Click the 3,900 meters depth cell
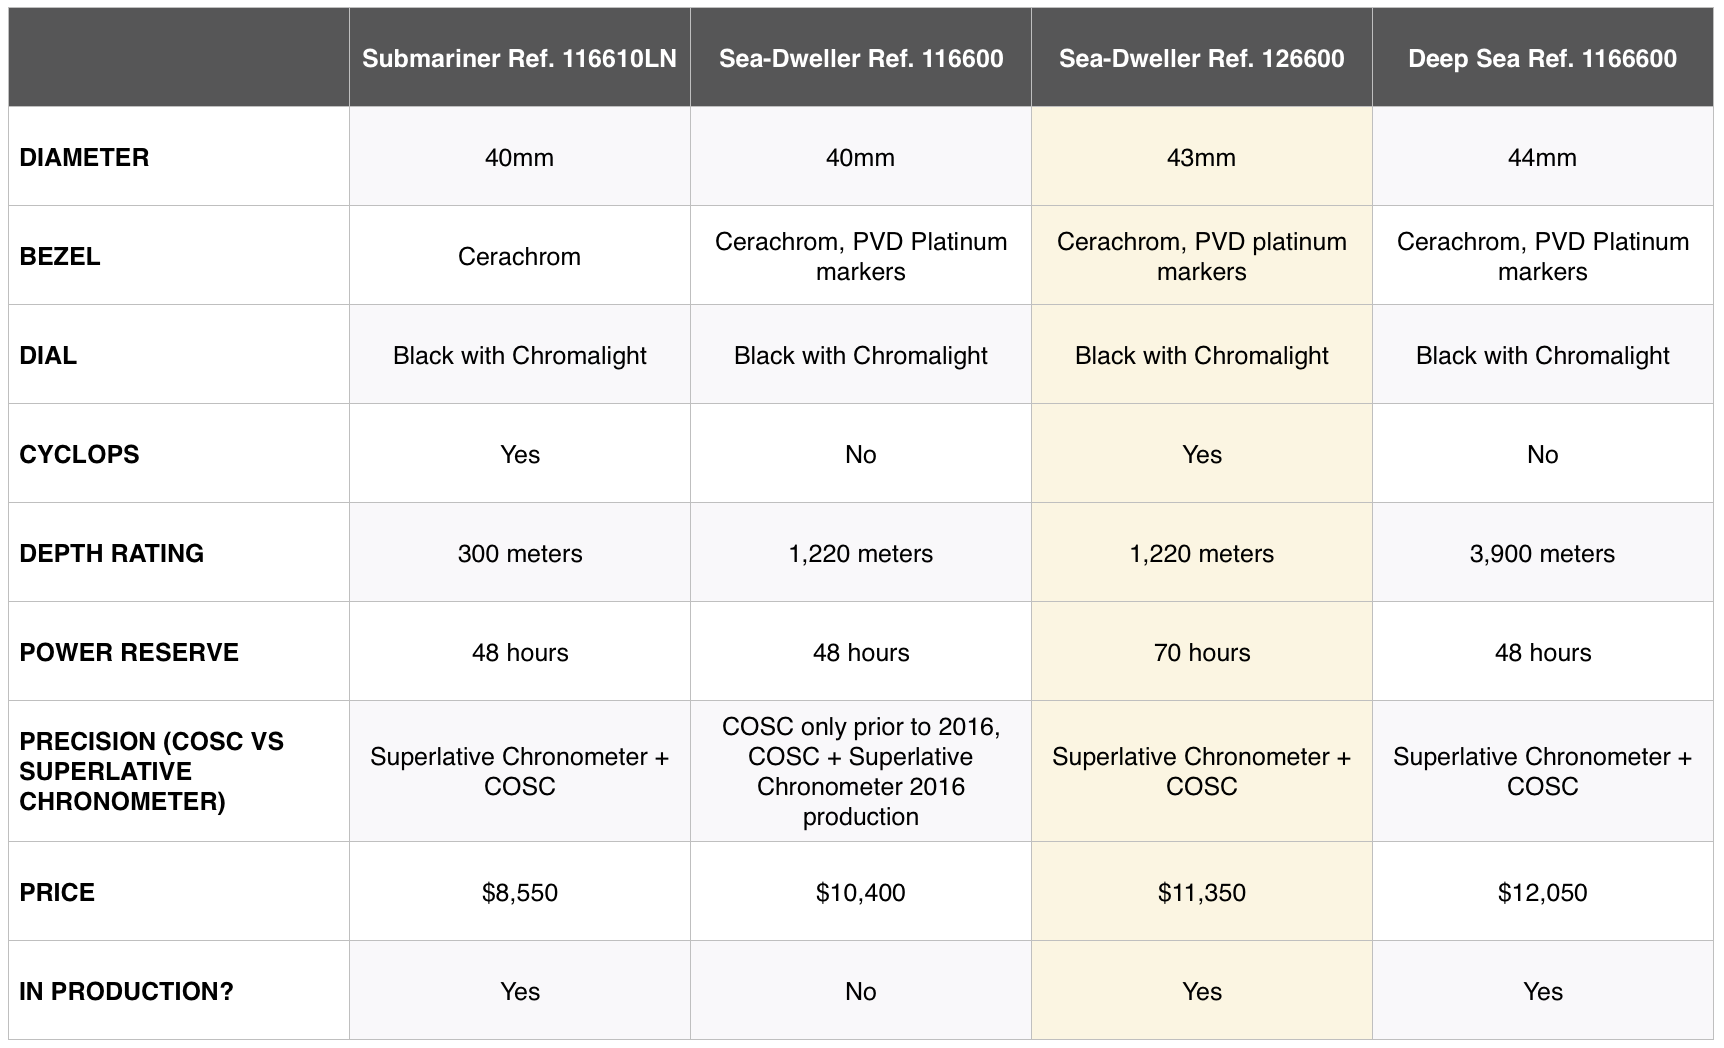 pyautogui.click(x=1542, y=554)
